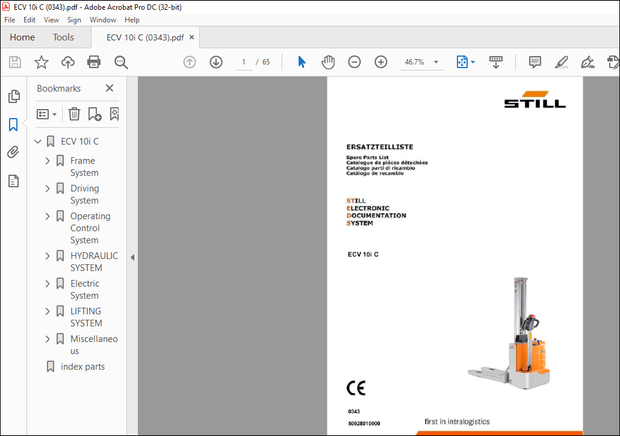Expand the HYDRAULIC SYSTEM bookmark
Image resolution: width=620 pixels, height=436 pixels.
pyautogui.click(x=47, y=256)
